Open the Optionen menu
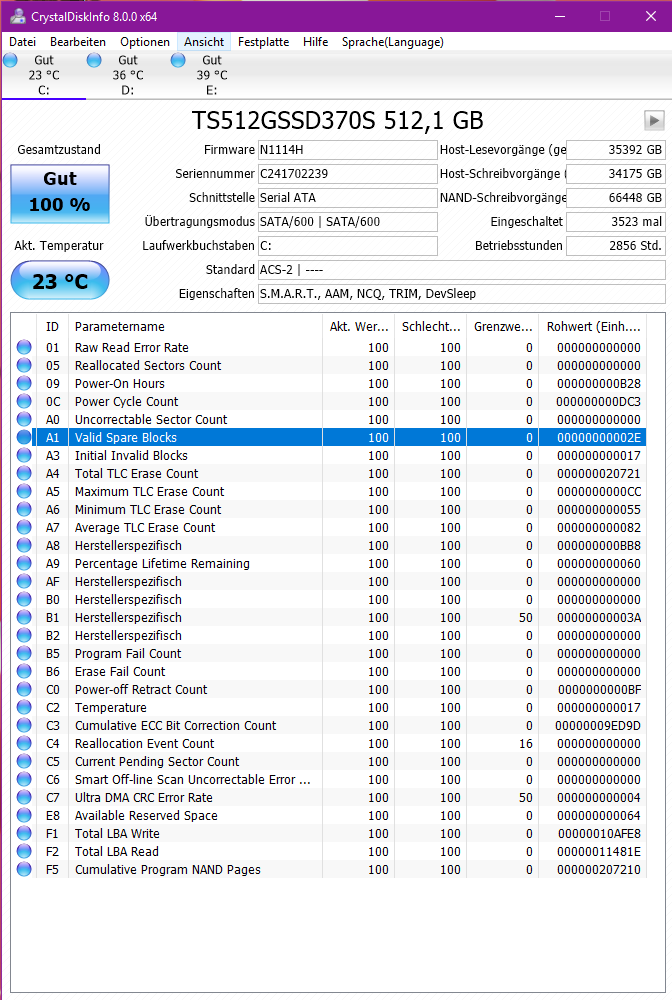The height and width of the screenshot is (1000, 672). (x=145, y=42)
